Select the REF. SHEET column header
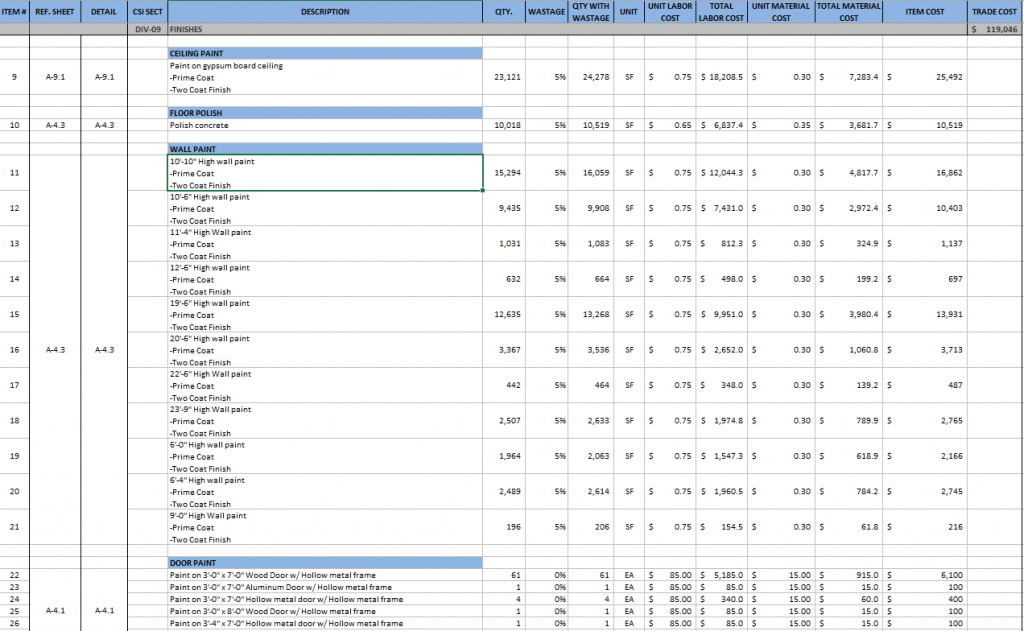This screenshot has height=631, width=1024. pyautogui.click(x=55, y=12)
